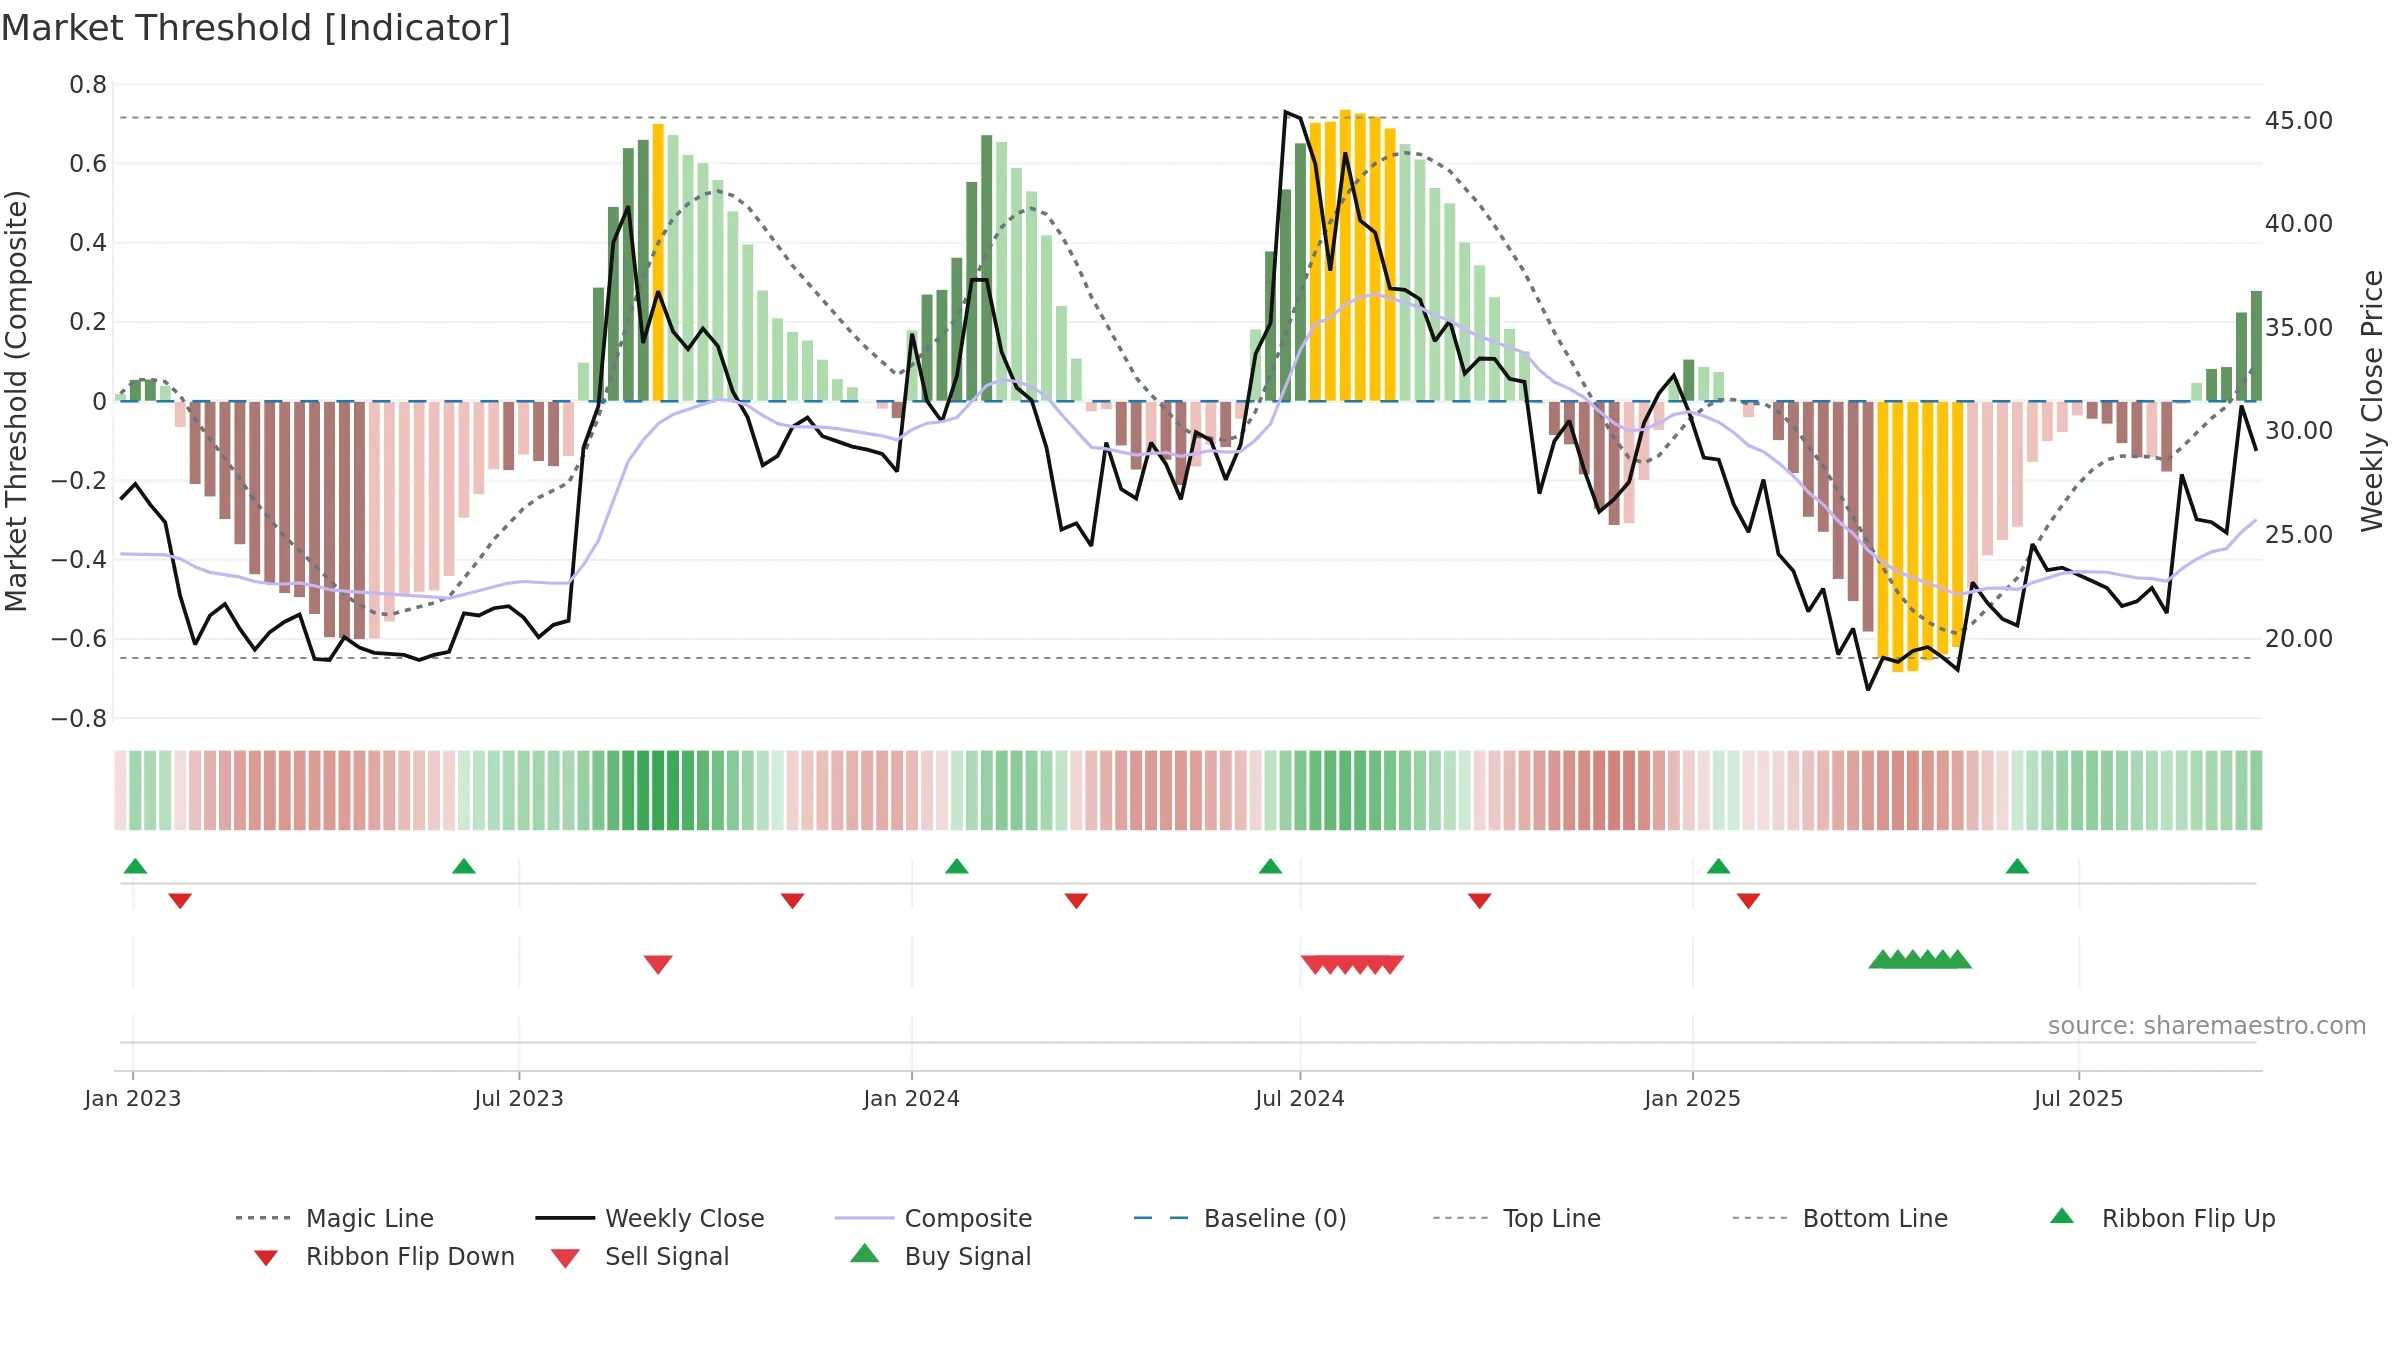Click the Jul 2025 x-axis label
2400x1350 pixels.
(x=2079, y=1099)
